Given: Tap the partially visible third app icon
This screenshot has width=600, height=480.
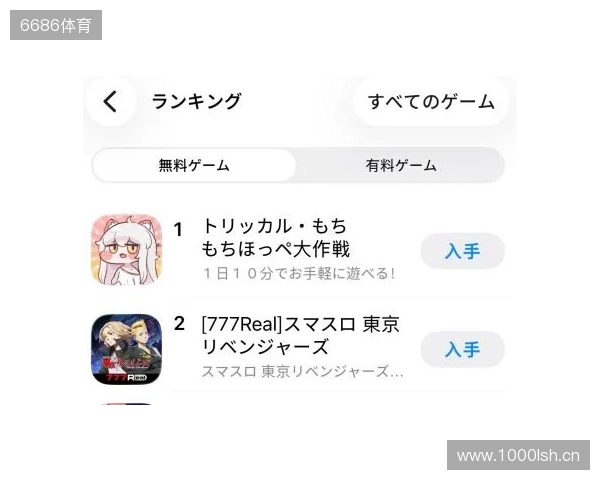Looking at the screenshot, I should click(127, 403).
